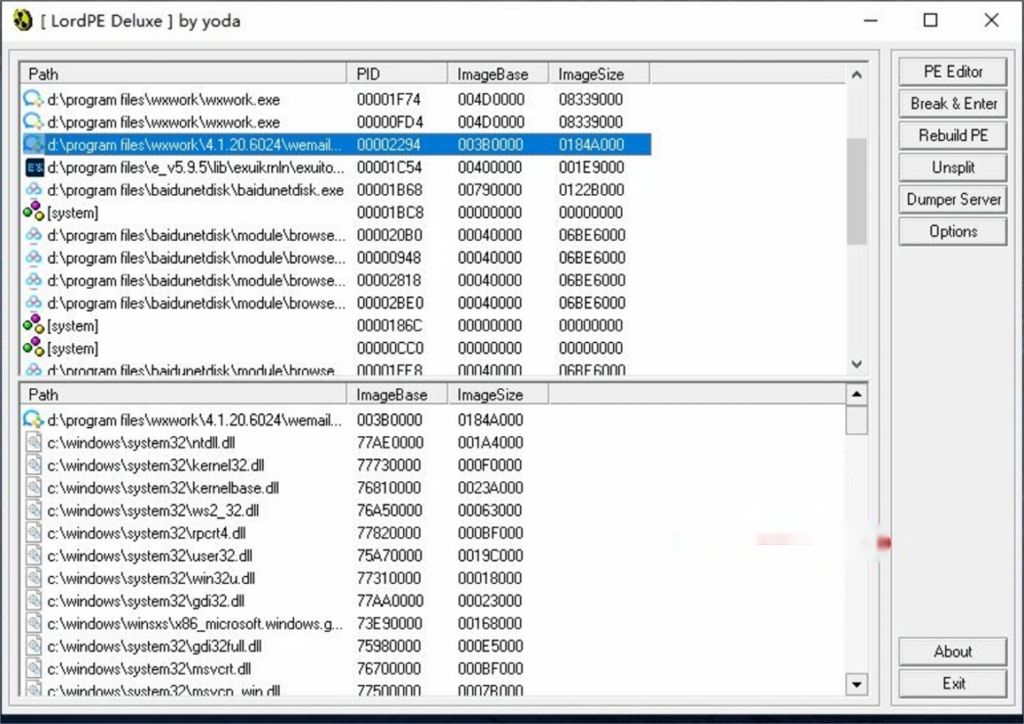The height and width of the screenshot is (724, 1024).
Task: Click the exuikrnln process icon
Action: tap(34, 167)
